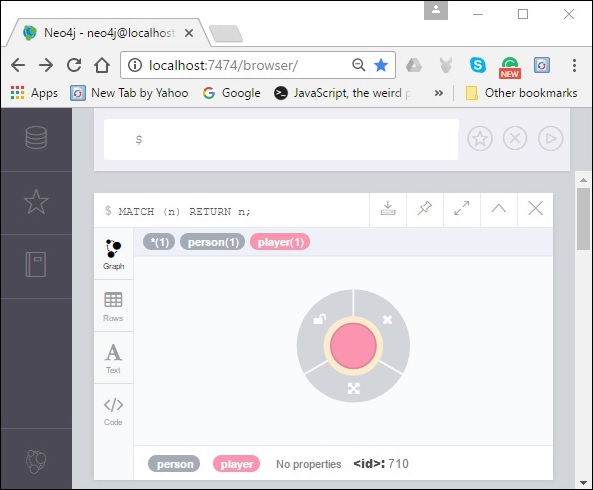
Task: Close the MATCH query result frame
Action: (536, 209)
